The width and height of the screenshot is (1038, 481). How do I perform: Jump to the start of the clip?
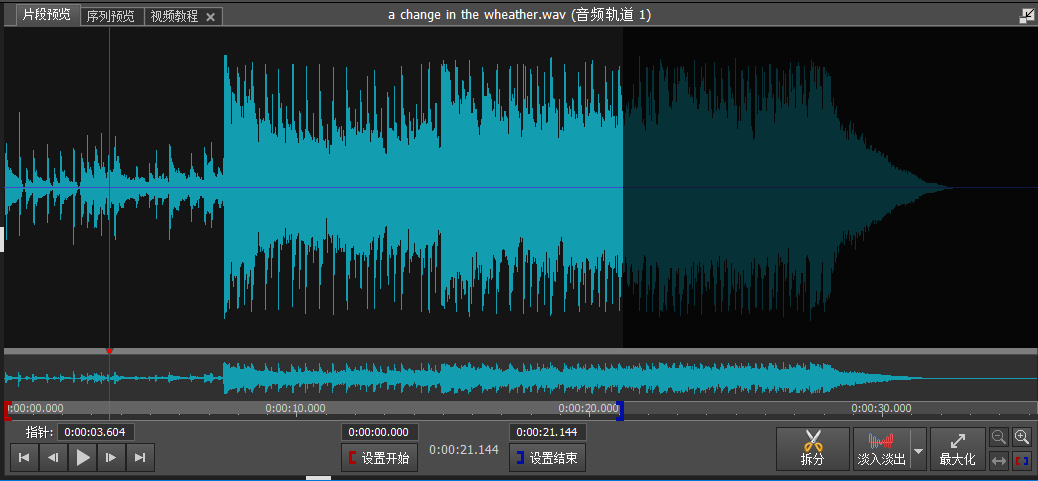click(24, 457)
